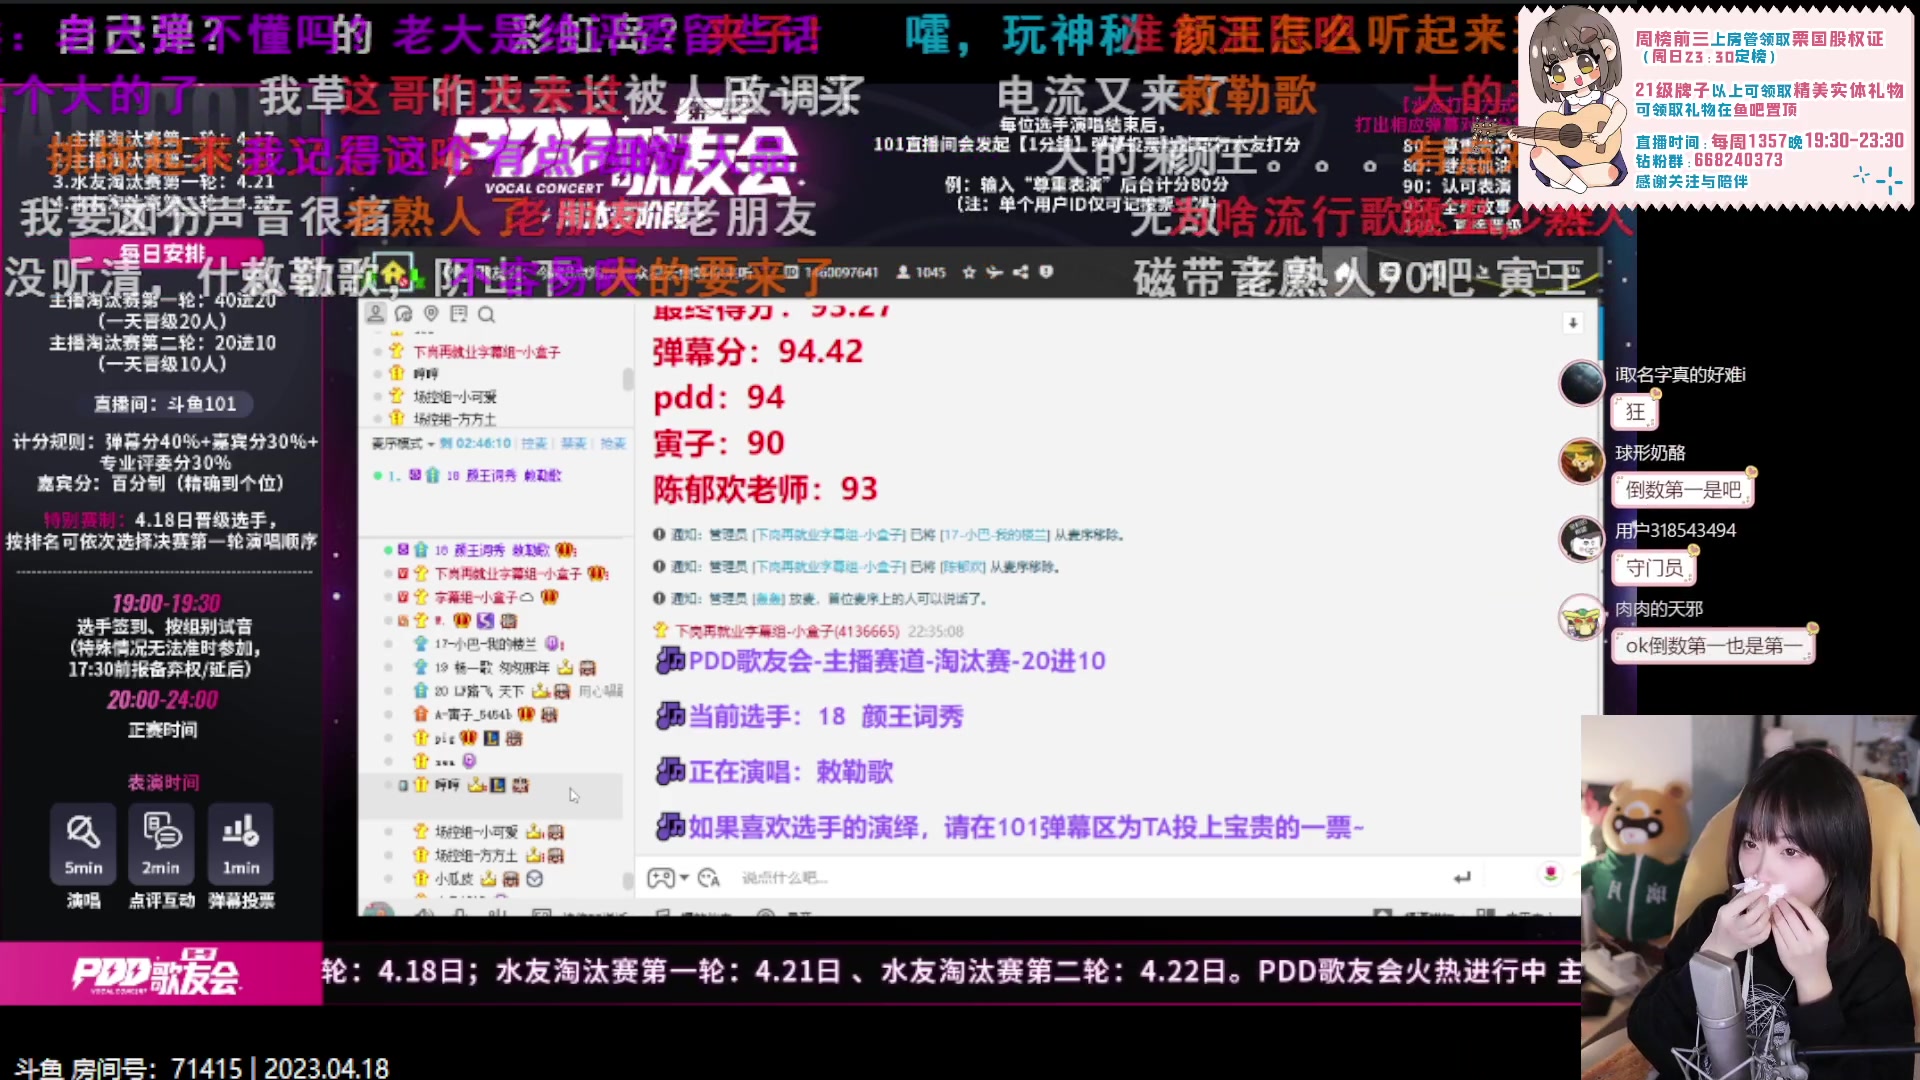
Task: Click the bulletin board icon in channel toolbar
Action: [459, 314]
